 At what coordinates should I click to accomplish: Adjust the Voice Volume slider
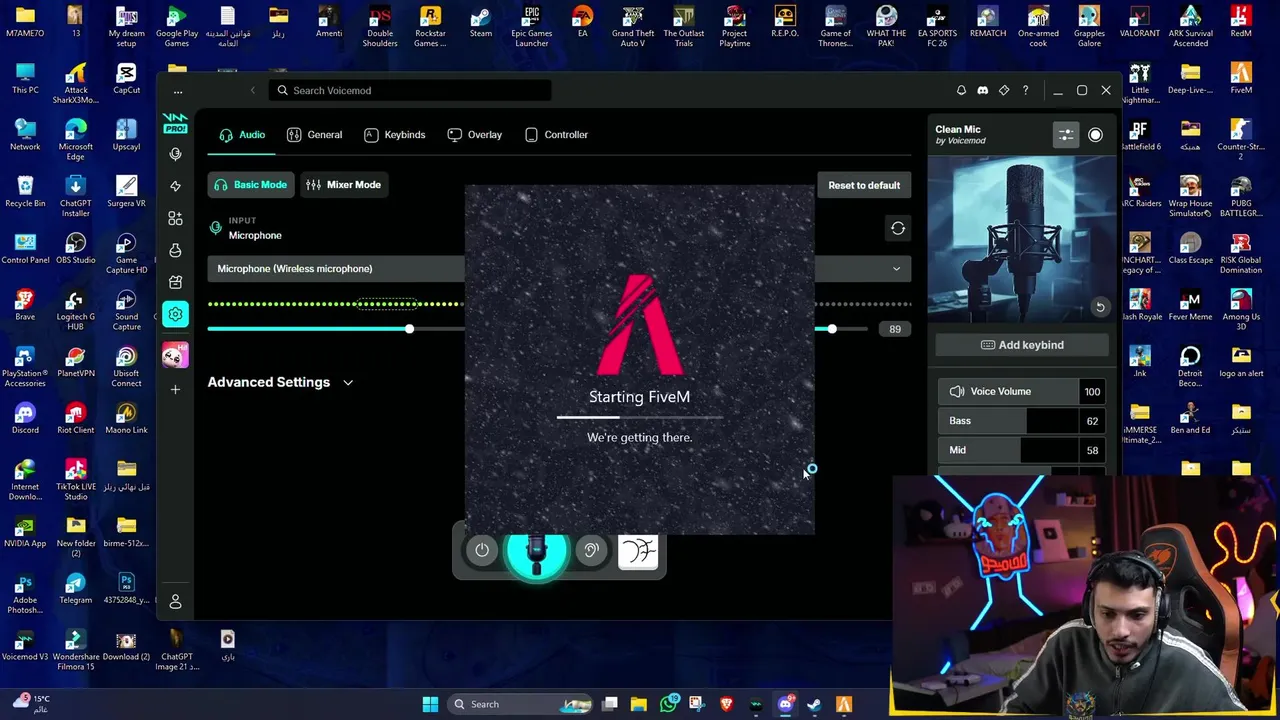tap(1008, 391)
